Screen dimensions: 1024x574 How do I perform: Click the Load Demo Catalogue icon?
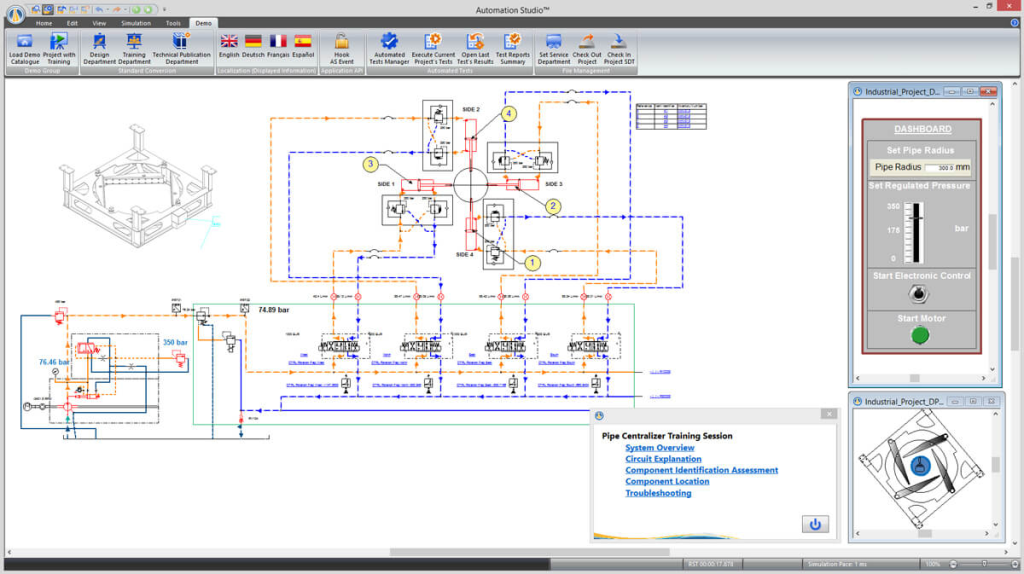25,49
